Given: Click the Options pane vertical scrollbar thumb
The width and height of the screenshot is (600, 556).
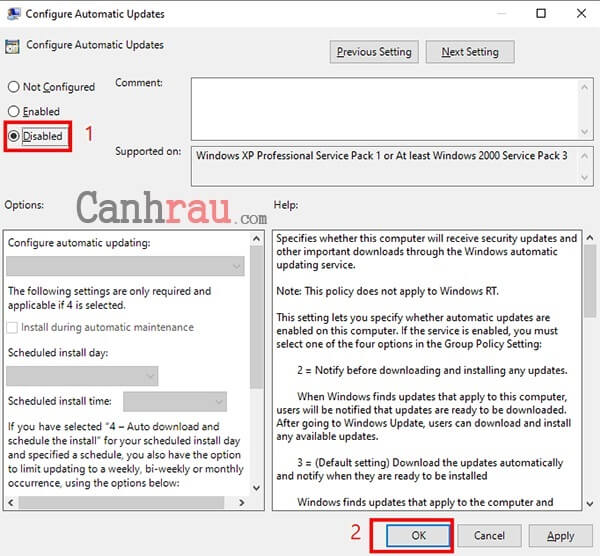Looking at the screenshot, I should 256,317.
